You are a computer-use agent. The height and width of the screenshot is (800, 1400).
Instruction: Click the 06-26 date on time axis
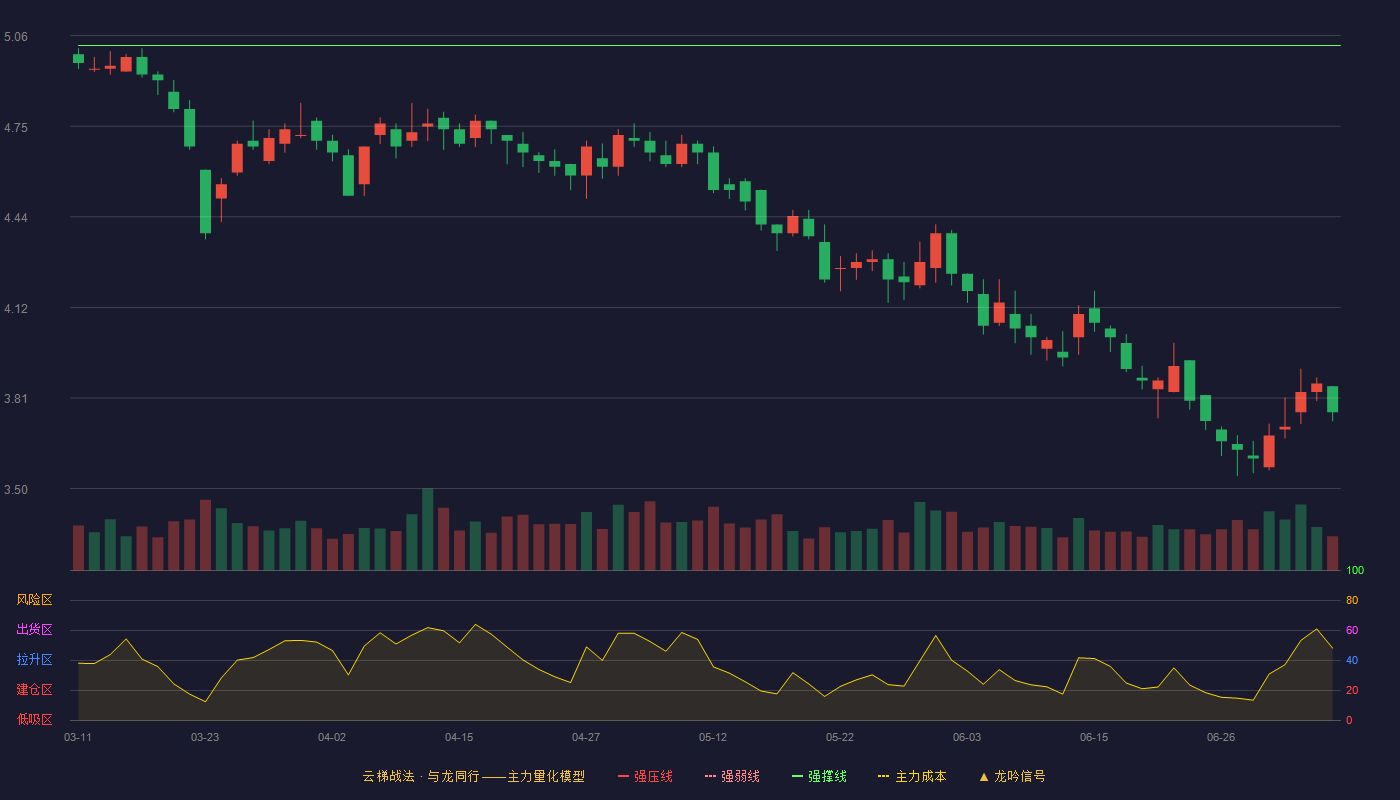click(1221, 737)
